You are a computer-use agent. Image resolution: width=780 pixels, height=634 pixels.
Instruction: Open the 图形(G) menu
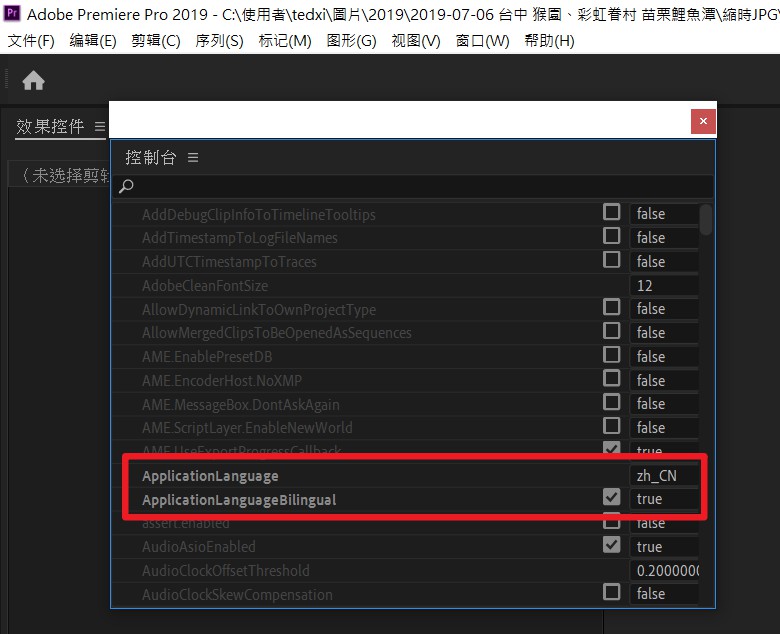click(351, 41)
